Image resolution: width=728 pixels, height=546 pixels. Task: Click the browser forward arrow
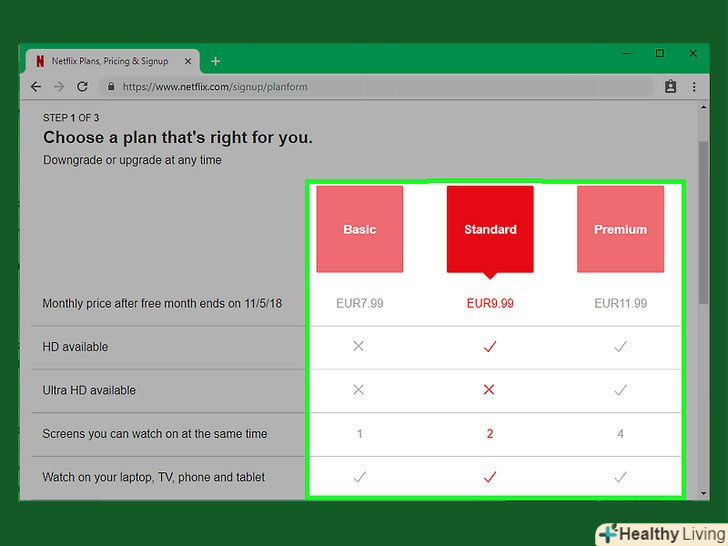[x=58, y=87]
